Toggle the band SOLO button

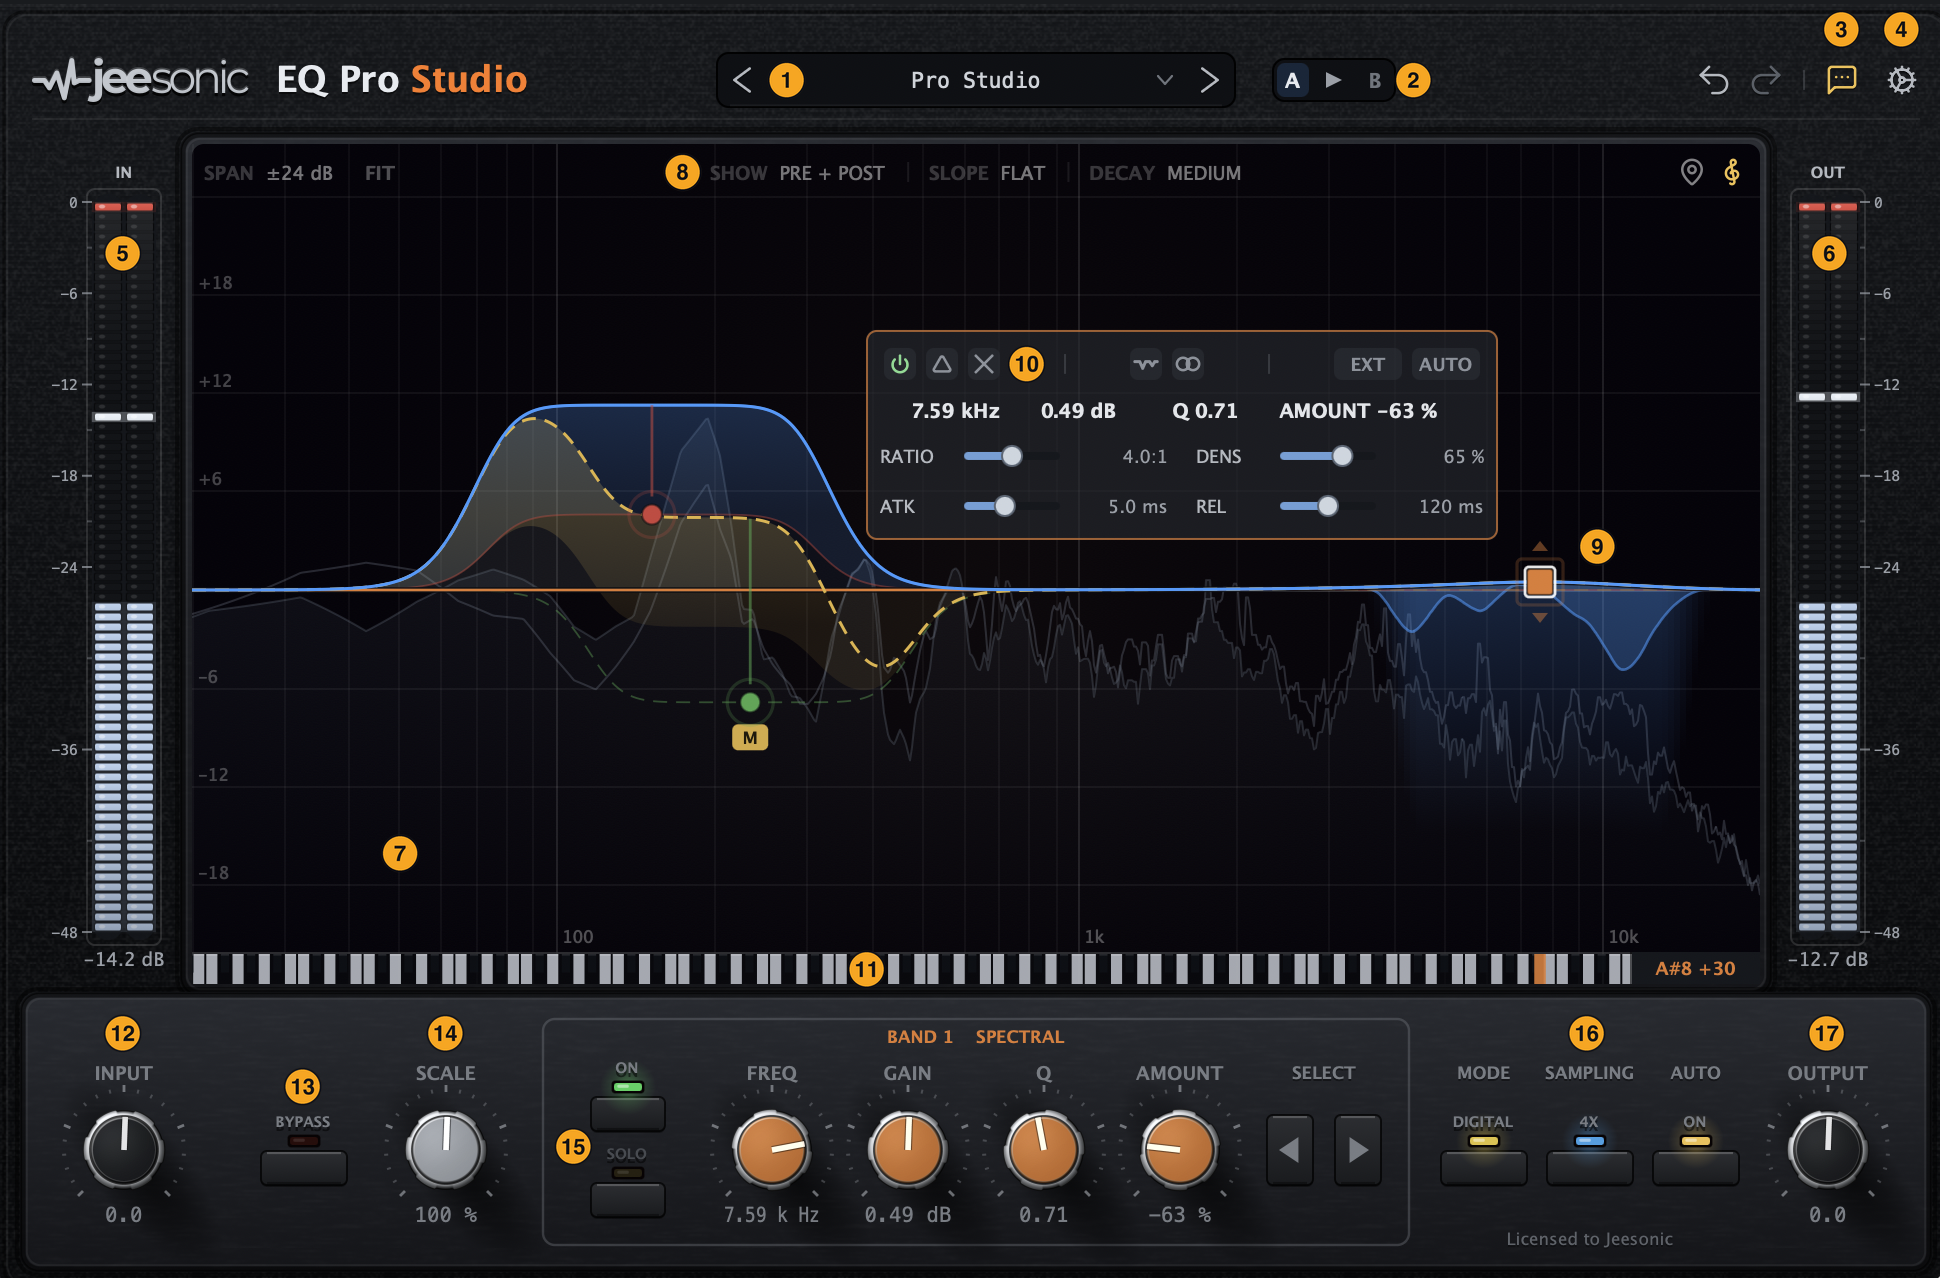(627, 1198)
